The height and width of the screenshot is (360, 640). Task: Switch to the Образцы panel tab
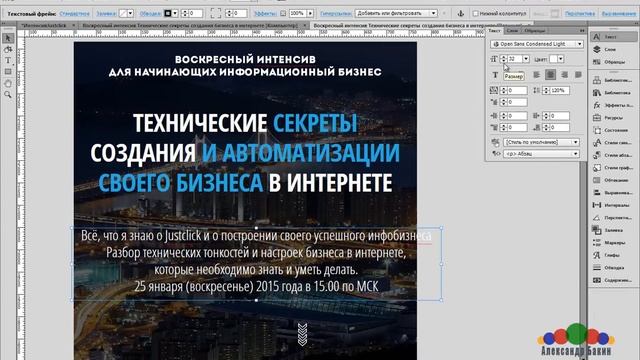tap(534, 31)
